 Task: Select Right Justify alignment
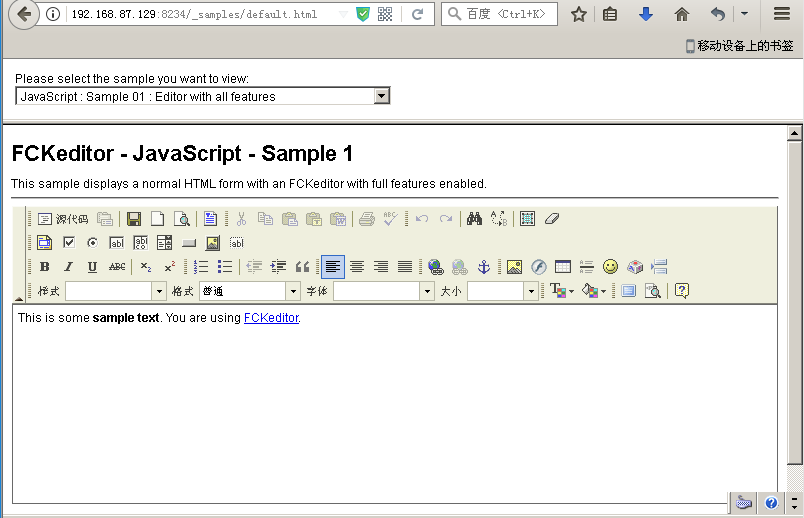pyautogui.click(x=381, y=267)
